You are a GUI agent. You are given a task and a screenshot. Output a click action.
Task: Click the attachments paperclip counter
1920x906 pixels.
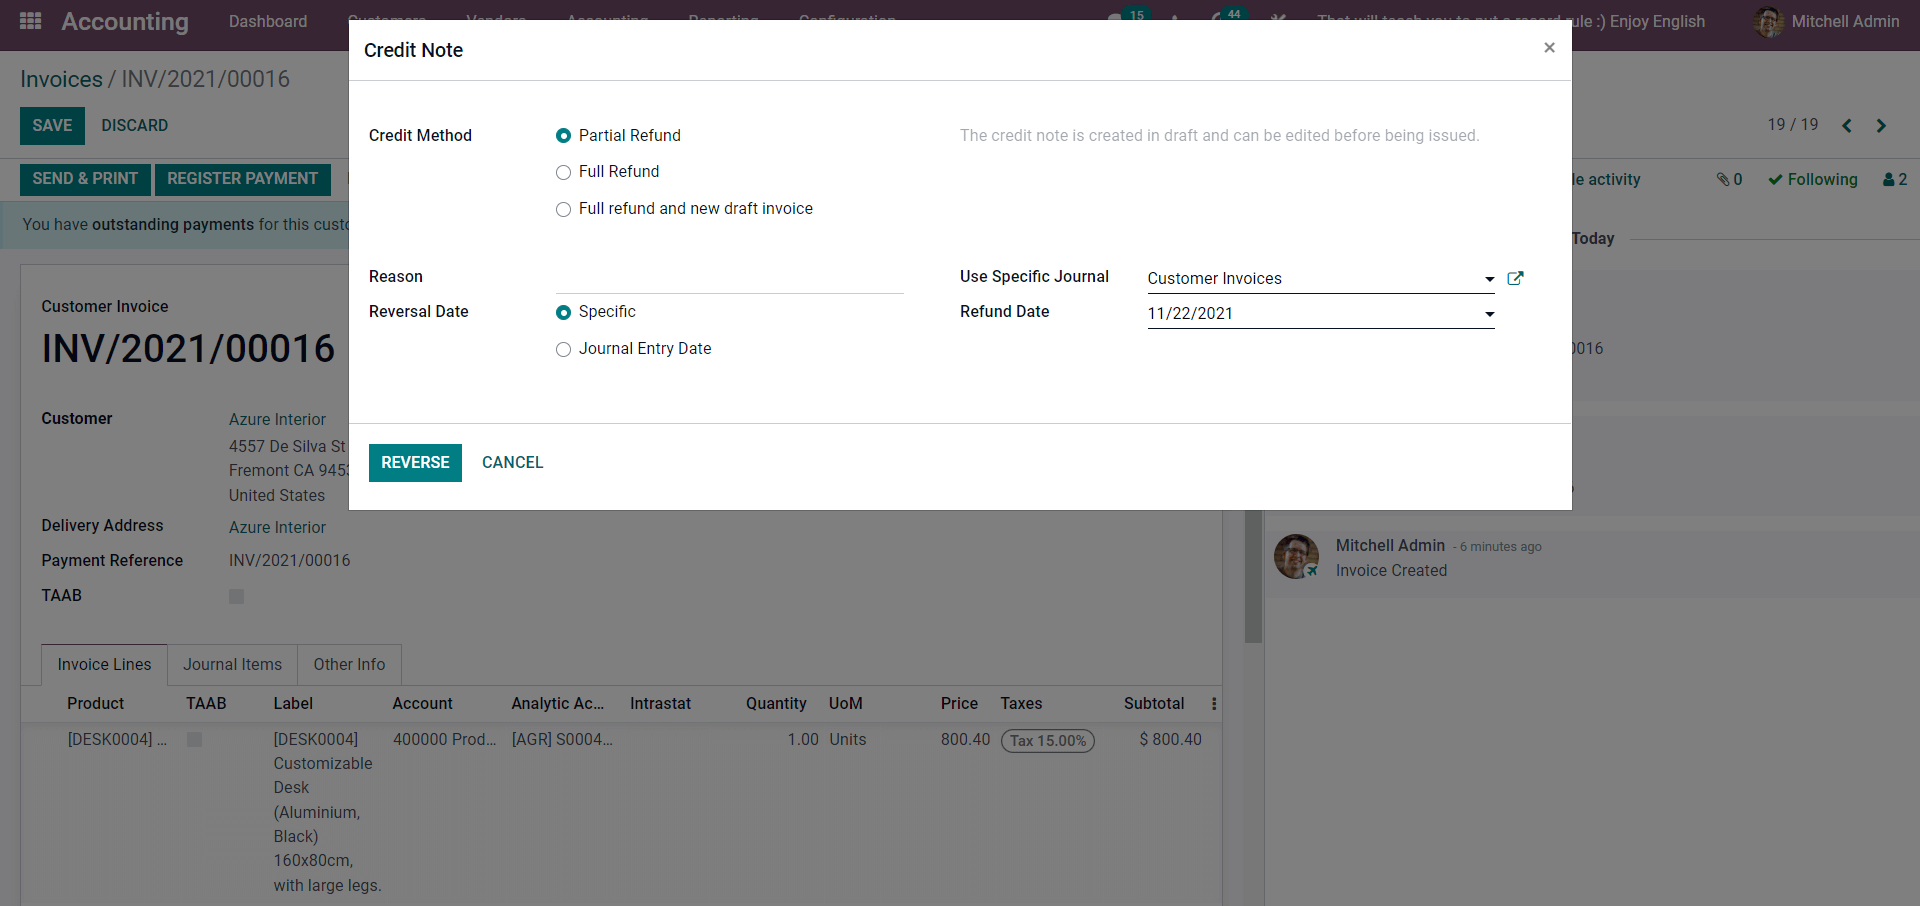click(x=1729, y=179)
